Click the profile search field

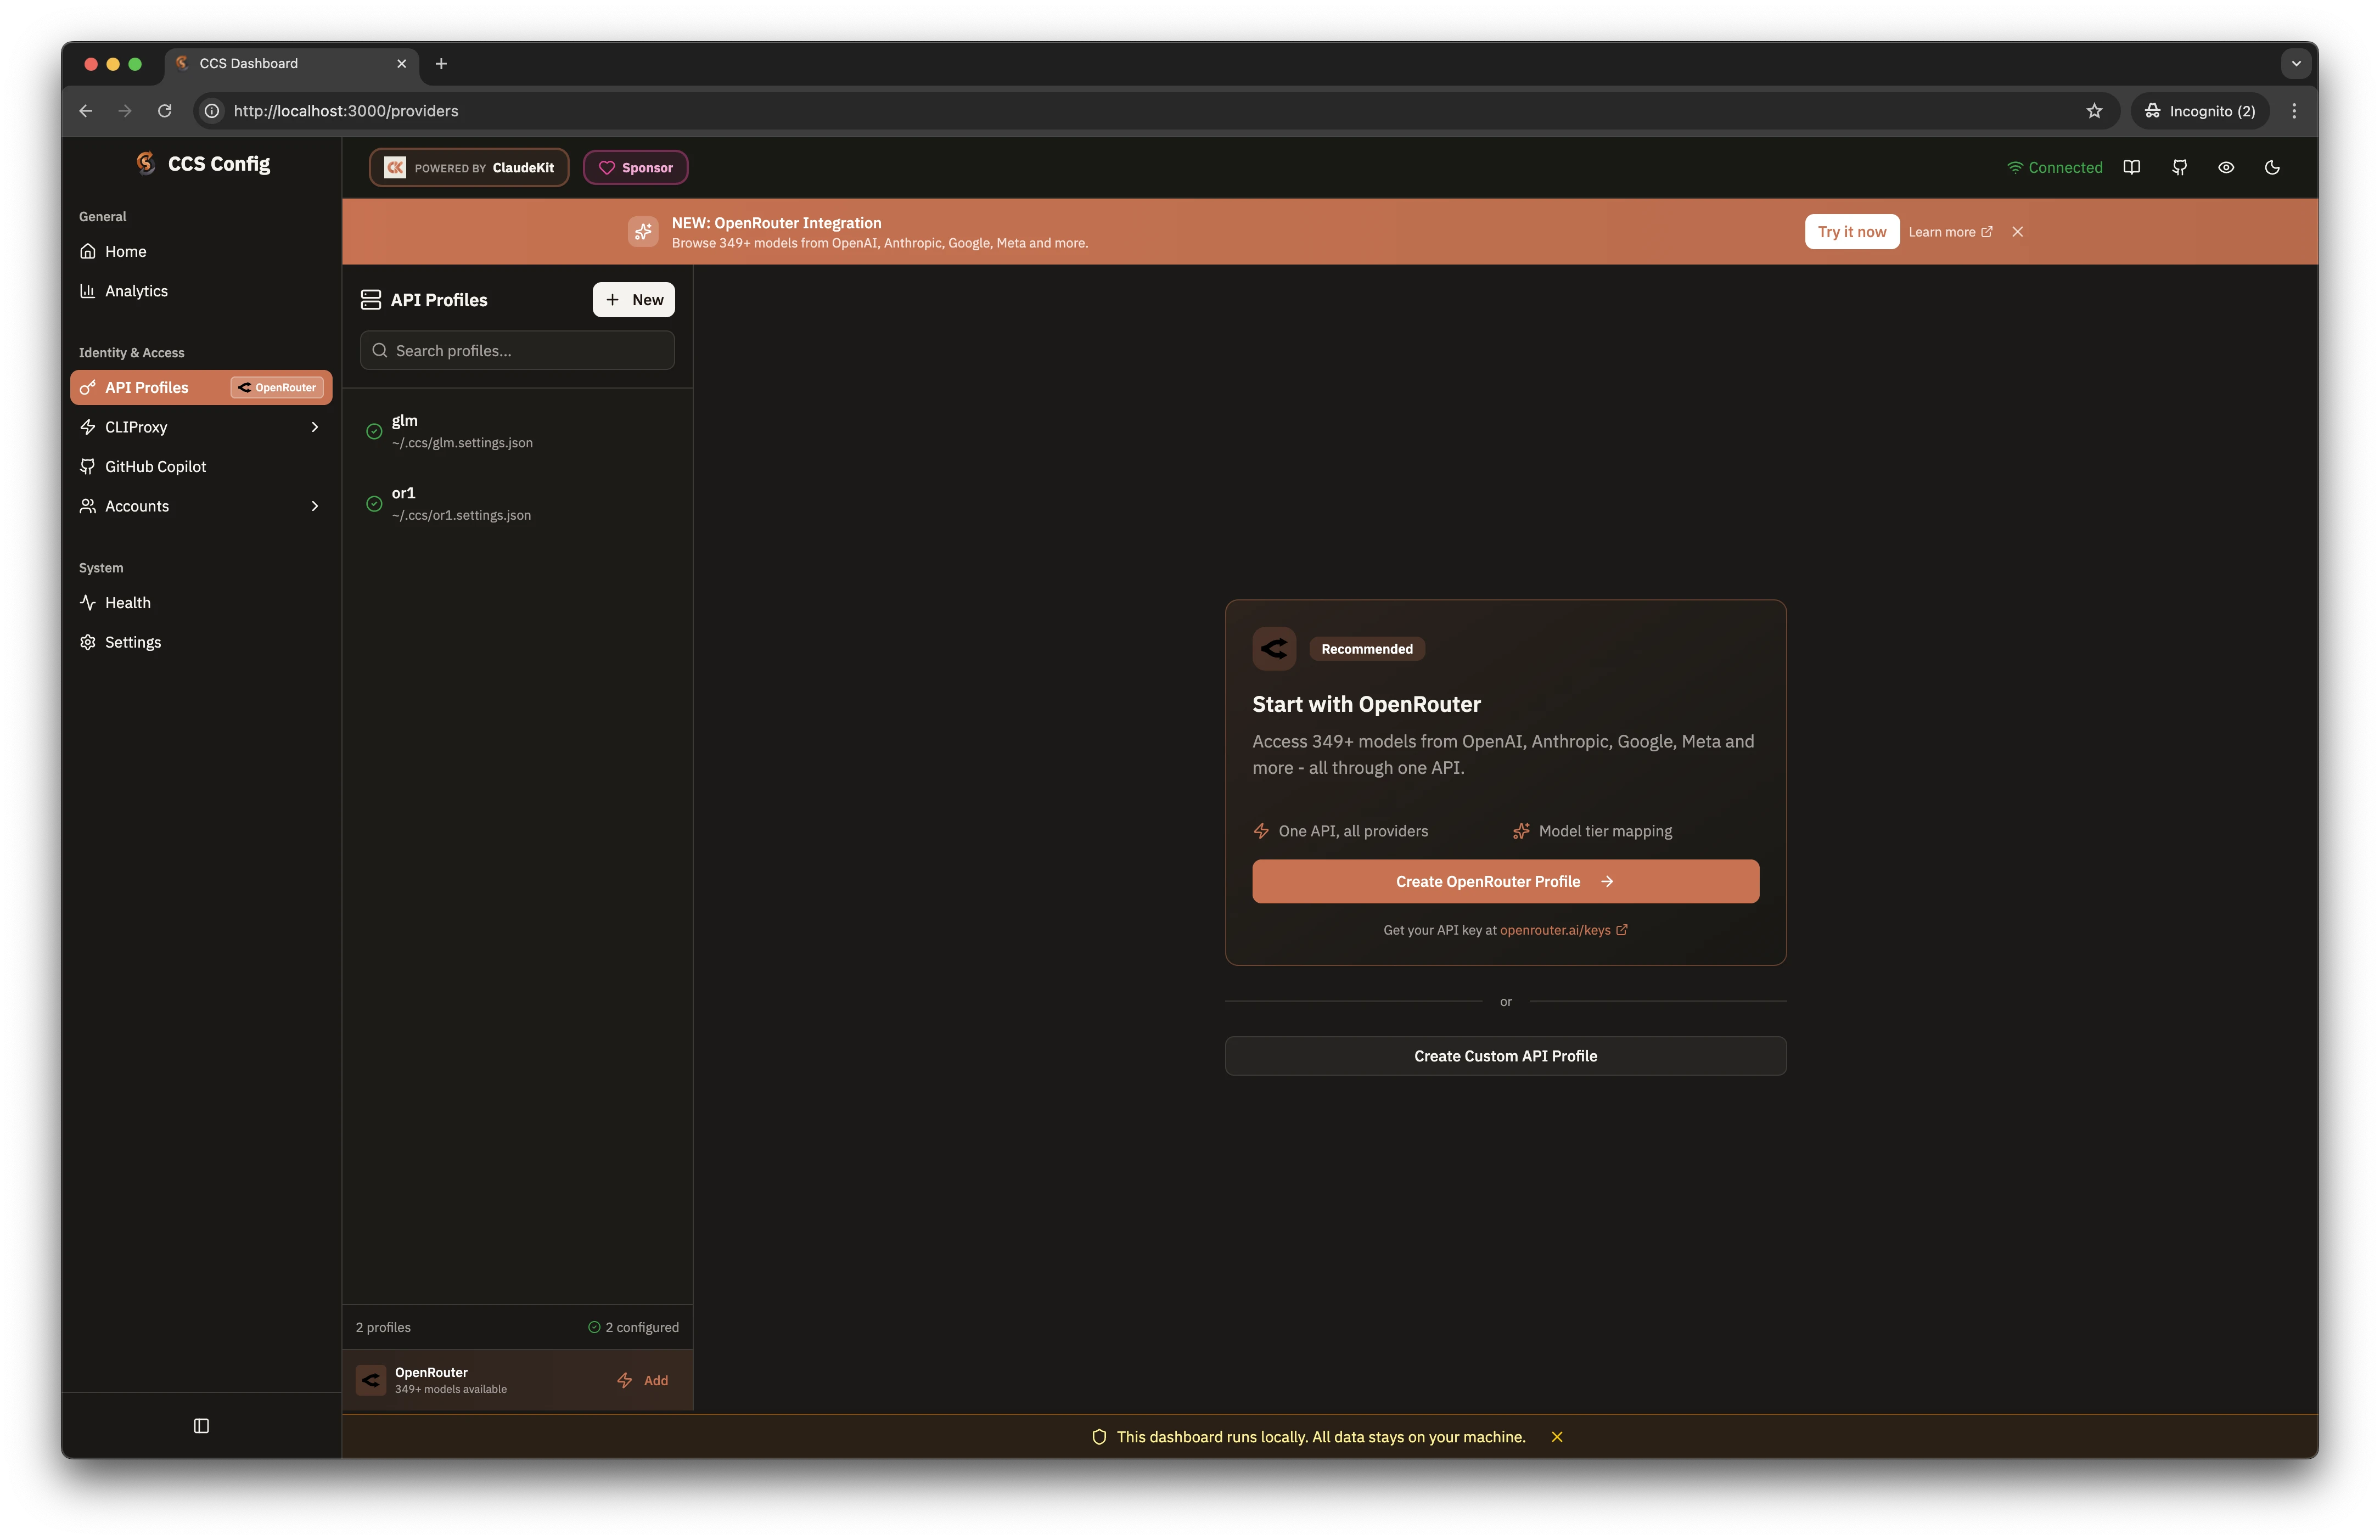[x=516, y=350]
